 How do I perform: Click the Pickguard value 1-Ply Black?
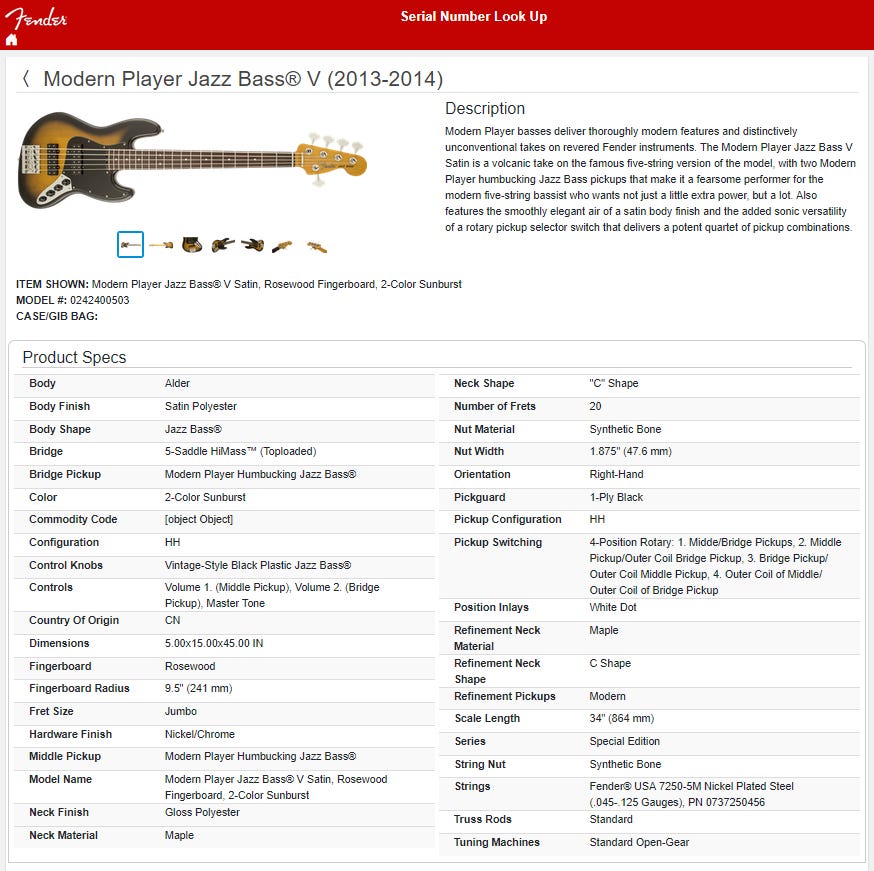tap(616, 497)
